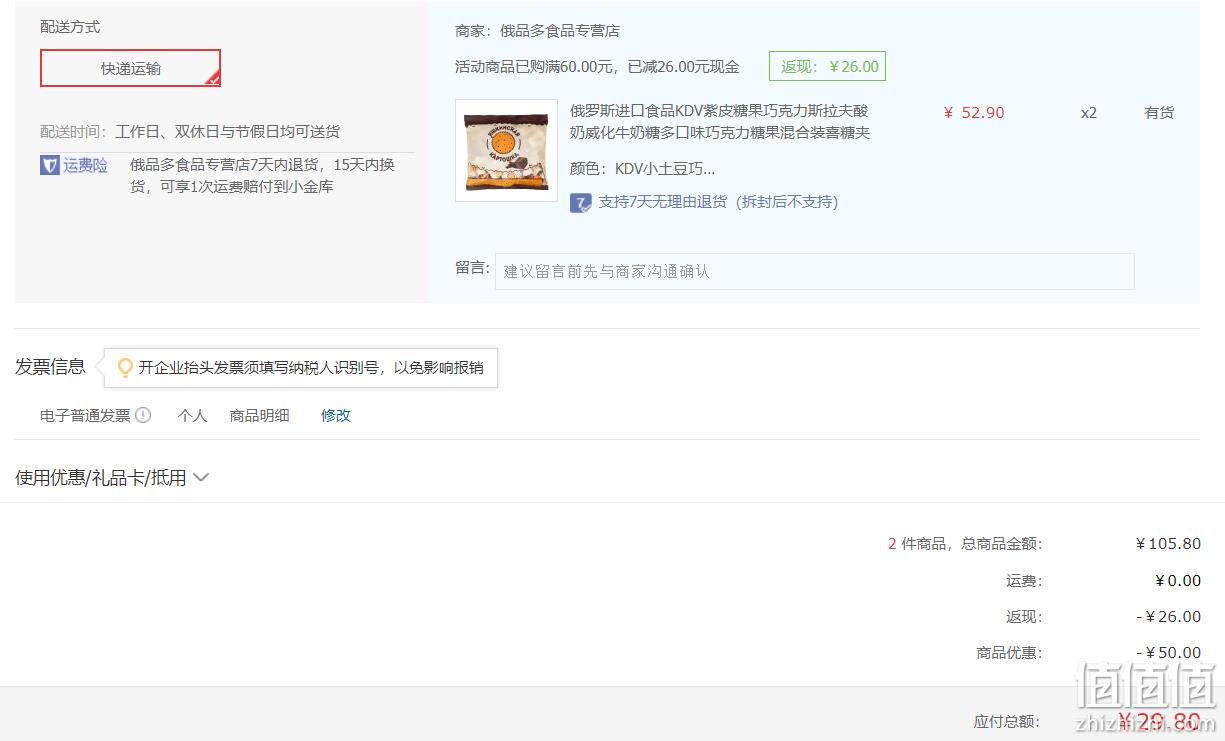Click the unit price ¥52.90
Image resolution: width=1225 pixels, height=741 pixels.
(974, 113)
